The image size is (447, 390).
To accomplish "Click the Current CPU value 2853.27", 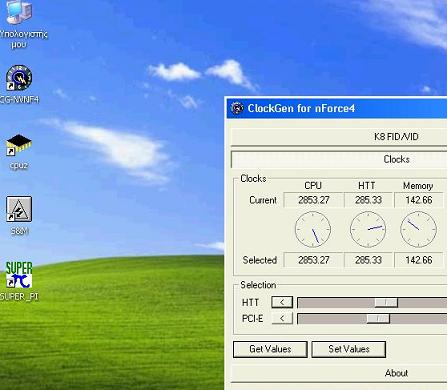I will click(314, 200).
